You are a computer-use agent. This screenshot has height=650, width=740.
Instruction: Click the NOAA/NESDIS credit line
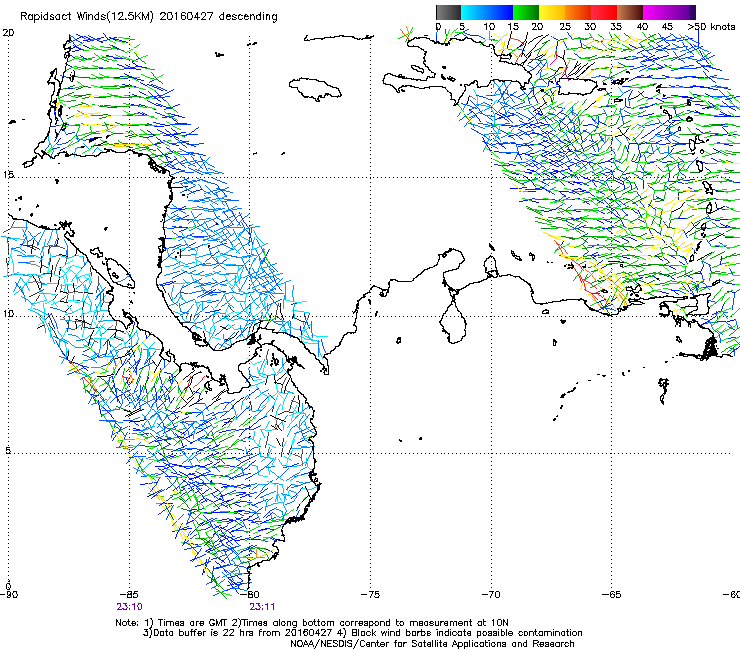click(432, 644)
